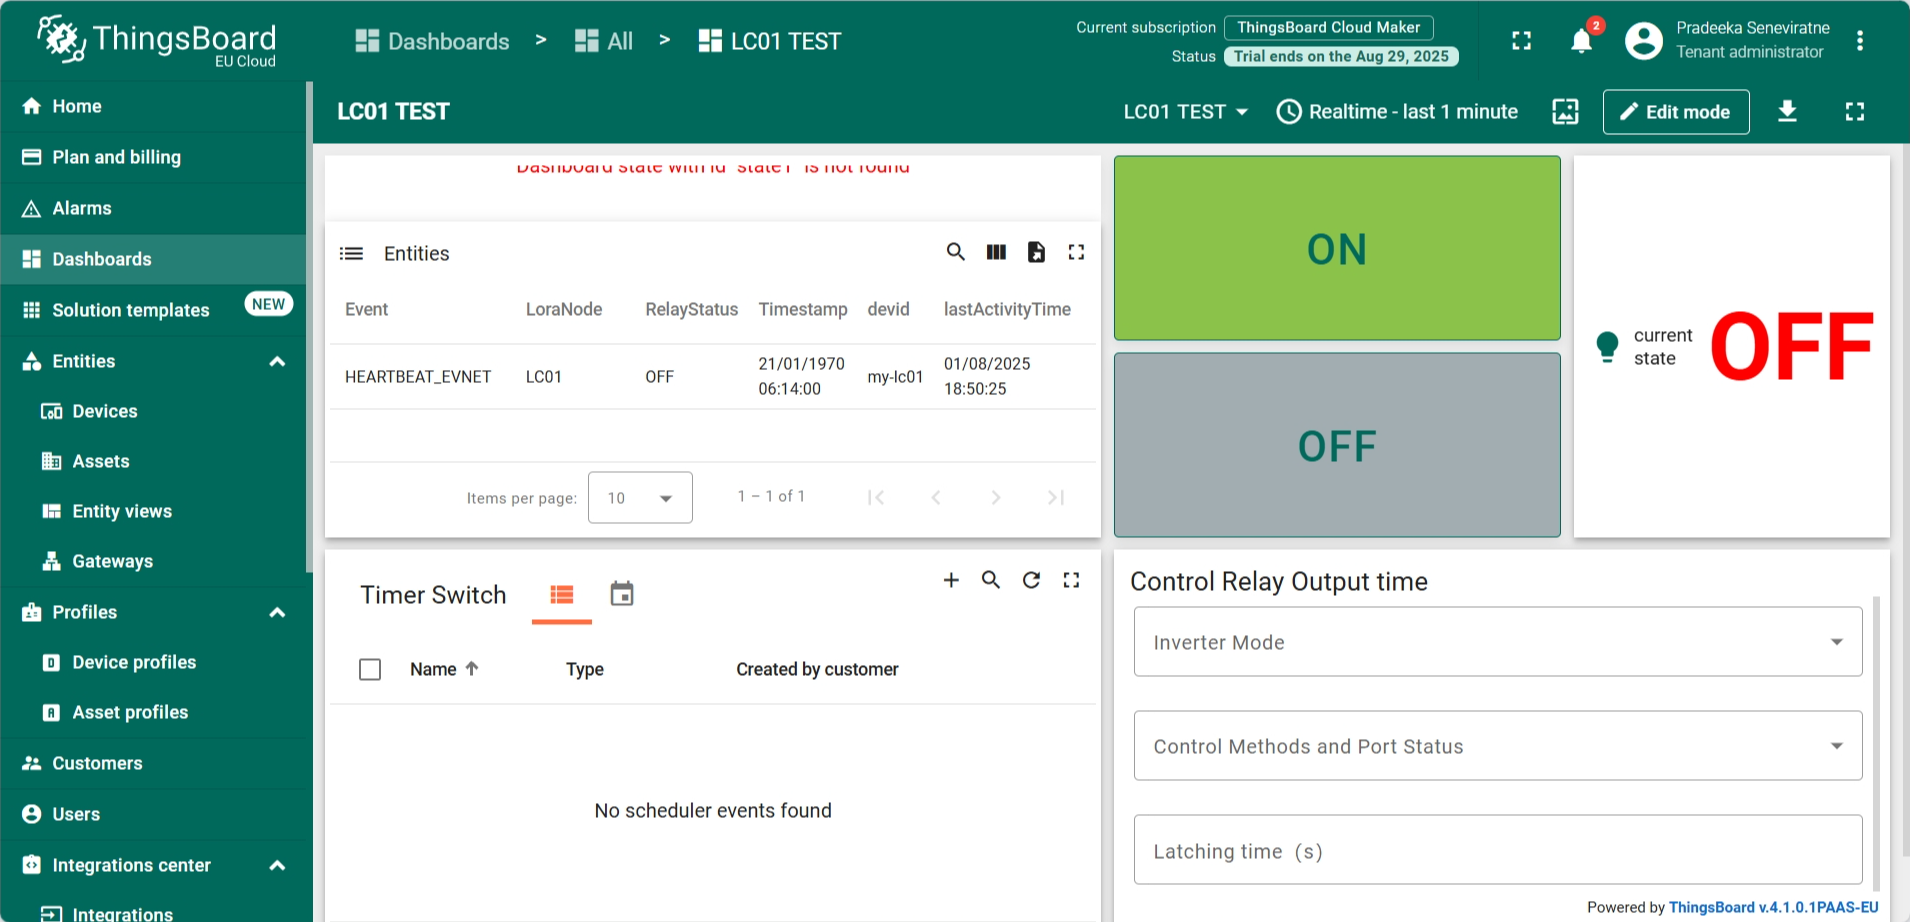Open the dashboard image settings icon
The height and width of the screenshot is (922, 1910).
click(1565, 112)
